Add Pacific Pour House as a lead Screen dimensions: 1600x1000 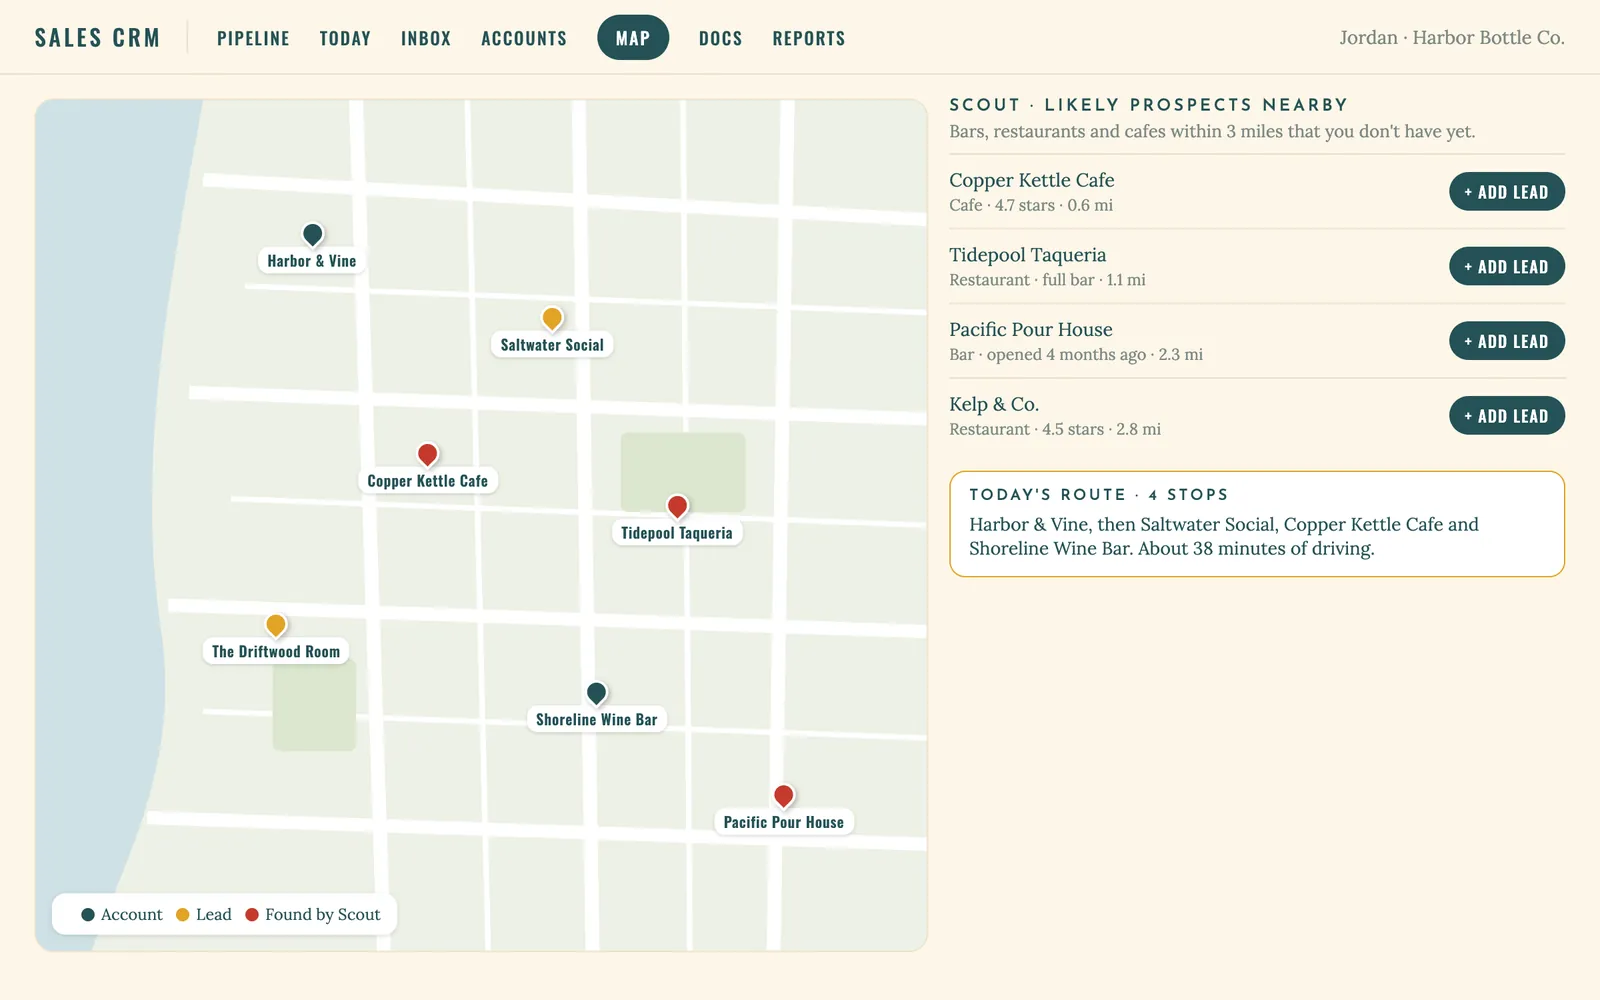click(1506, 341)
